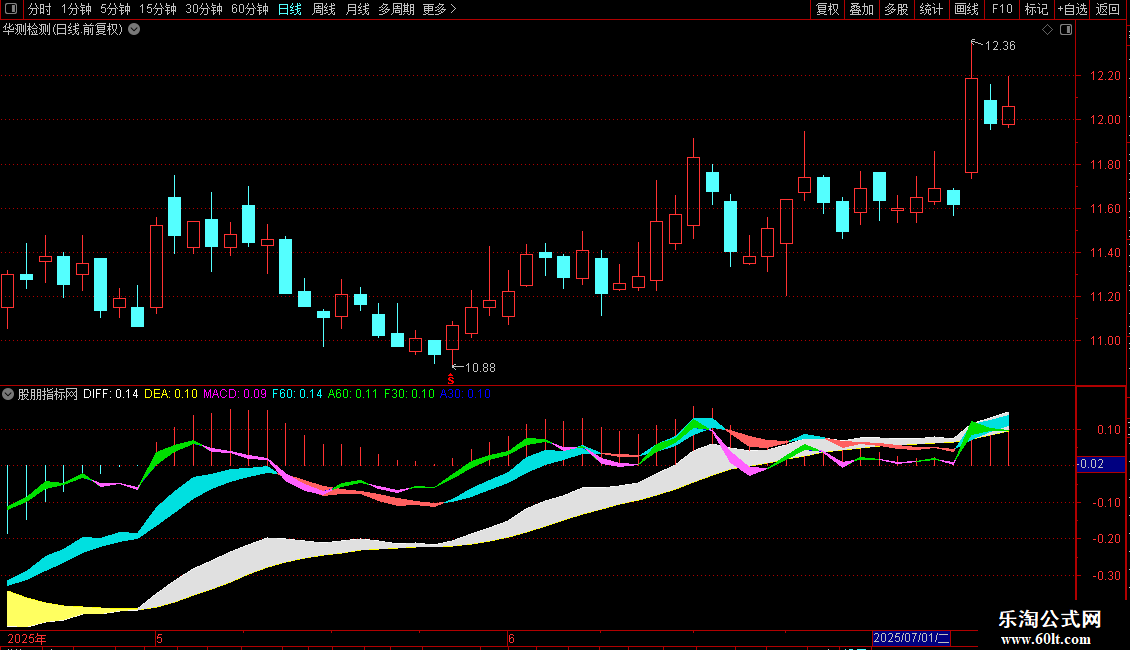Add stock with +自选 button
This screenshot has width=1130, height=650.
click(x=1072, y=9)
